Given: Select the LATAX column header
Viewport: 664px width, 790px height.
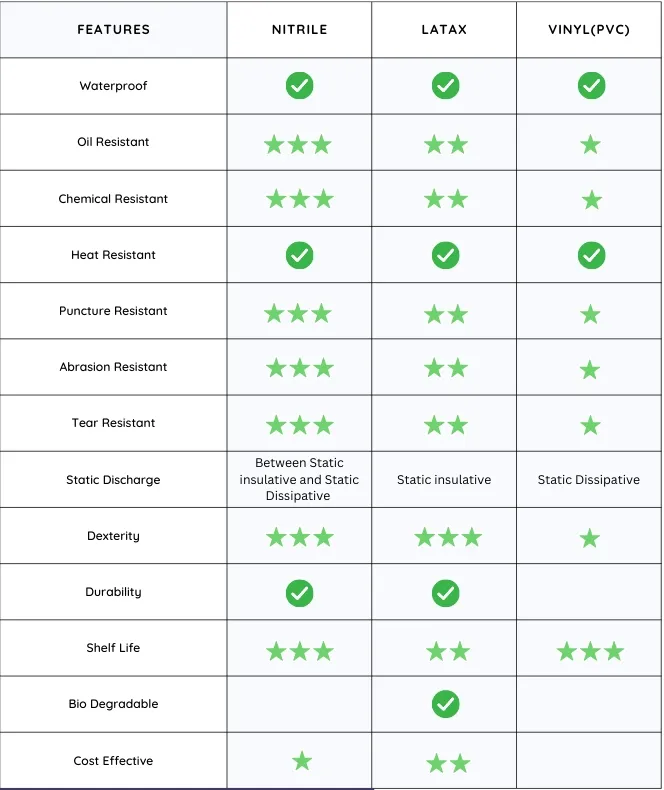Looking at the screenshot, I should coord(444,30).
